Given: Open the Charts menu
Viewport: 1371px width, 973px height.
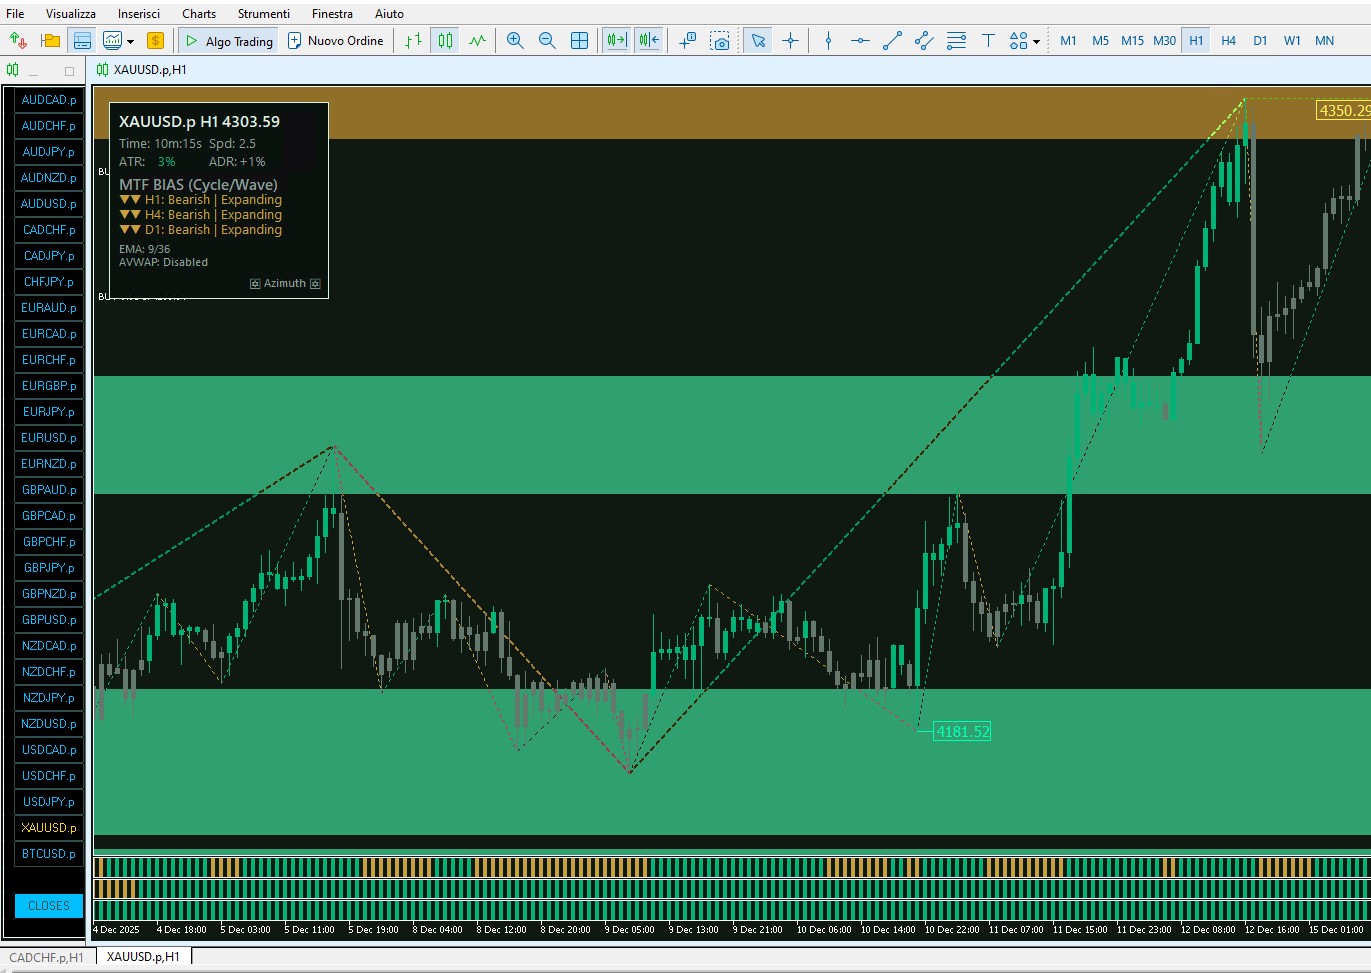Looking at the screenshot, I should [x=199, y=14].
